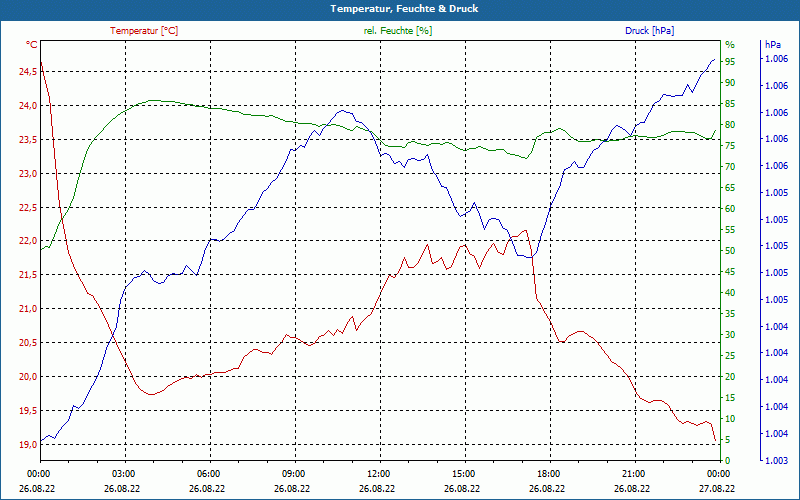Click the green % axis unit label
This screenshot has height=500, width=800.
(730, 45)
